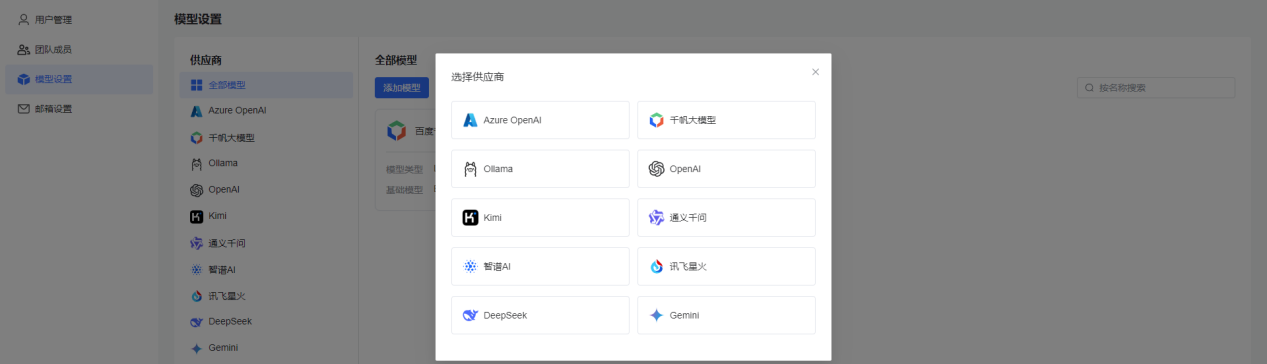Image resolution: width=1267 pixels, height=364 pixels.
Task: Click the 添加模型 button
Action: coord(402,88)
